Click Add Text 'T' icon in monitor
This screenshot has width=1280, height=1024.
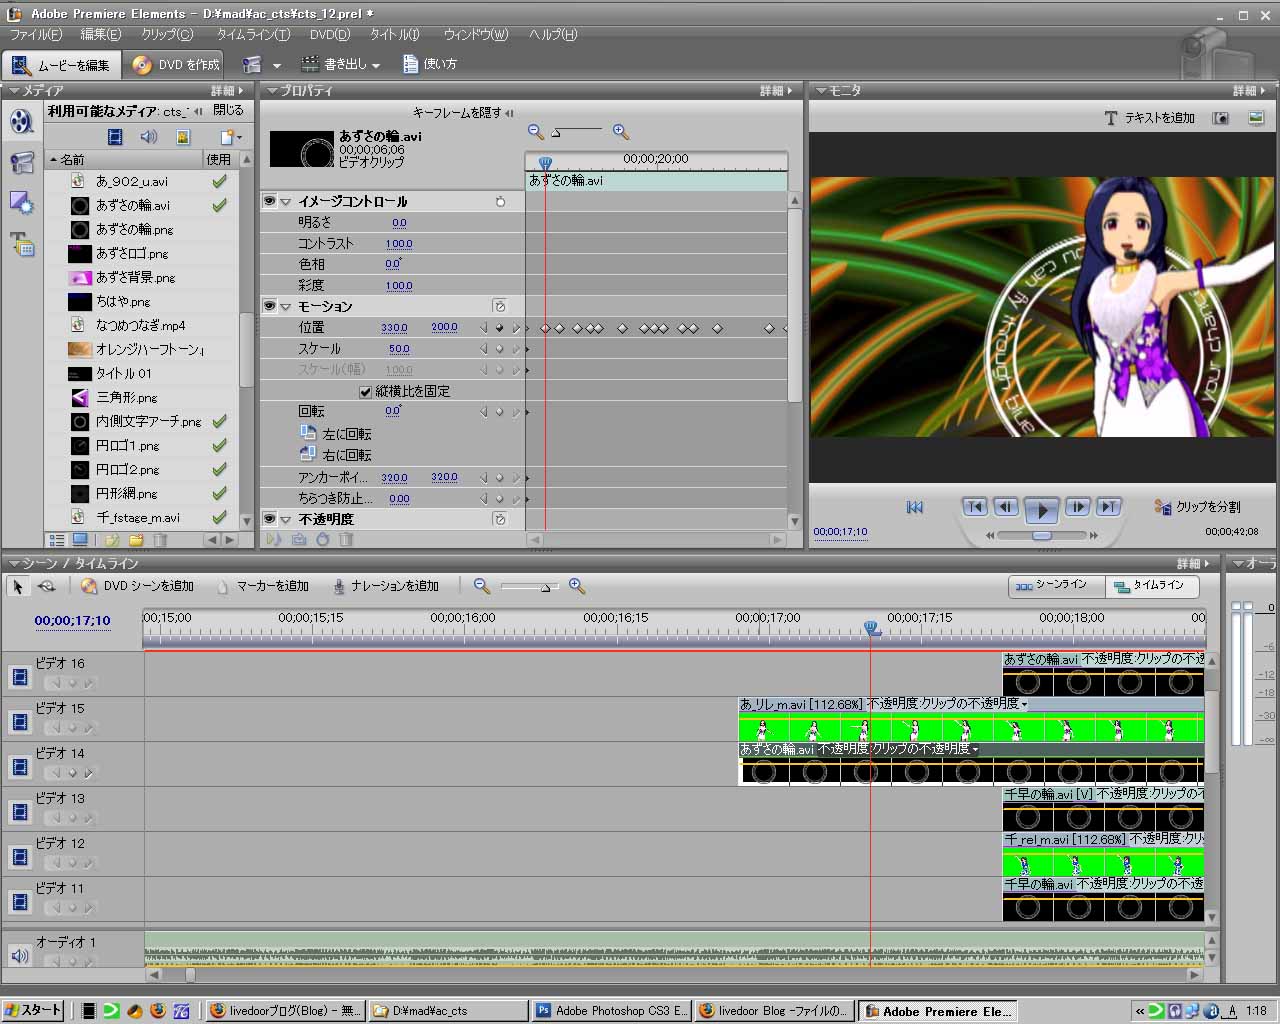pyautogui.click(x=1110, y=118)
